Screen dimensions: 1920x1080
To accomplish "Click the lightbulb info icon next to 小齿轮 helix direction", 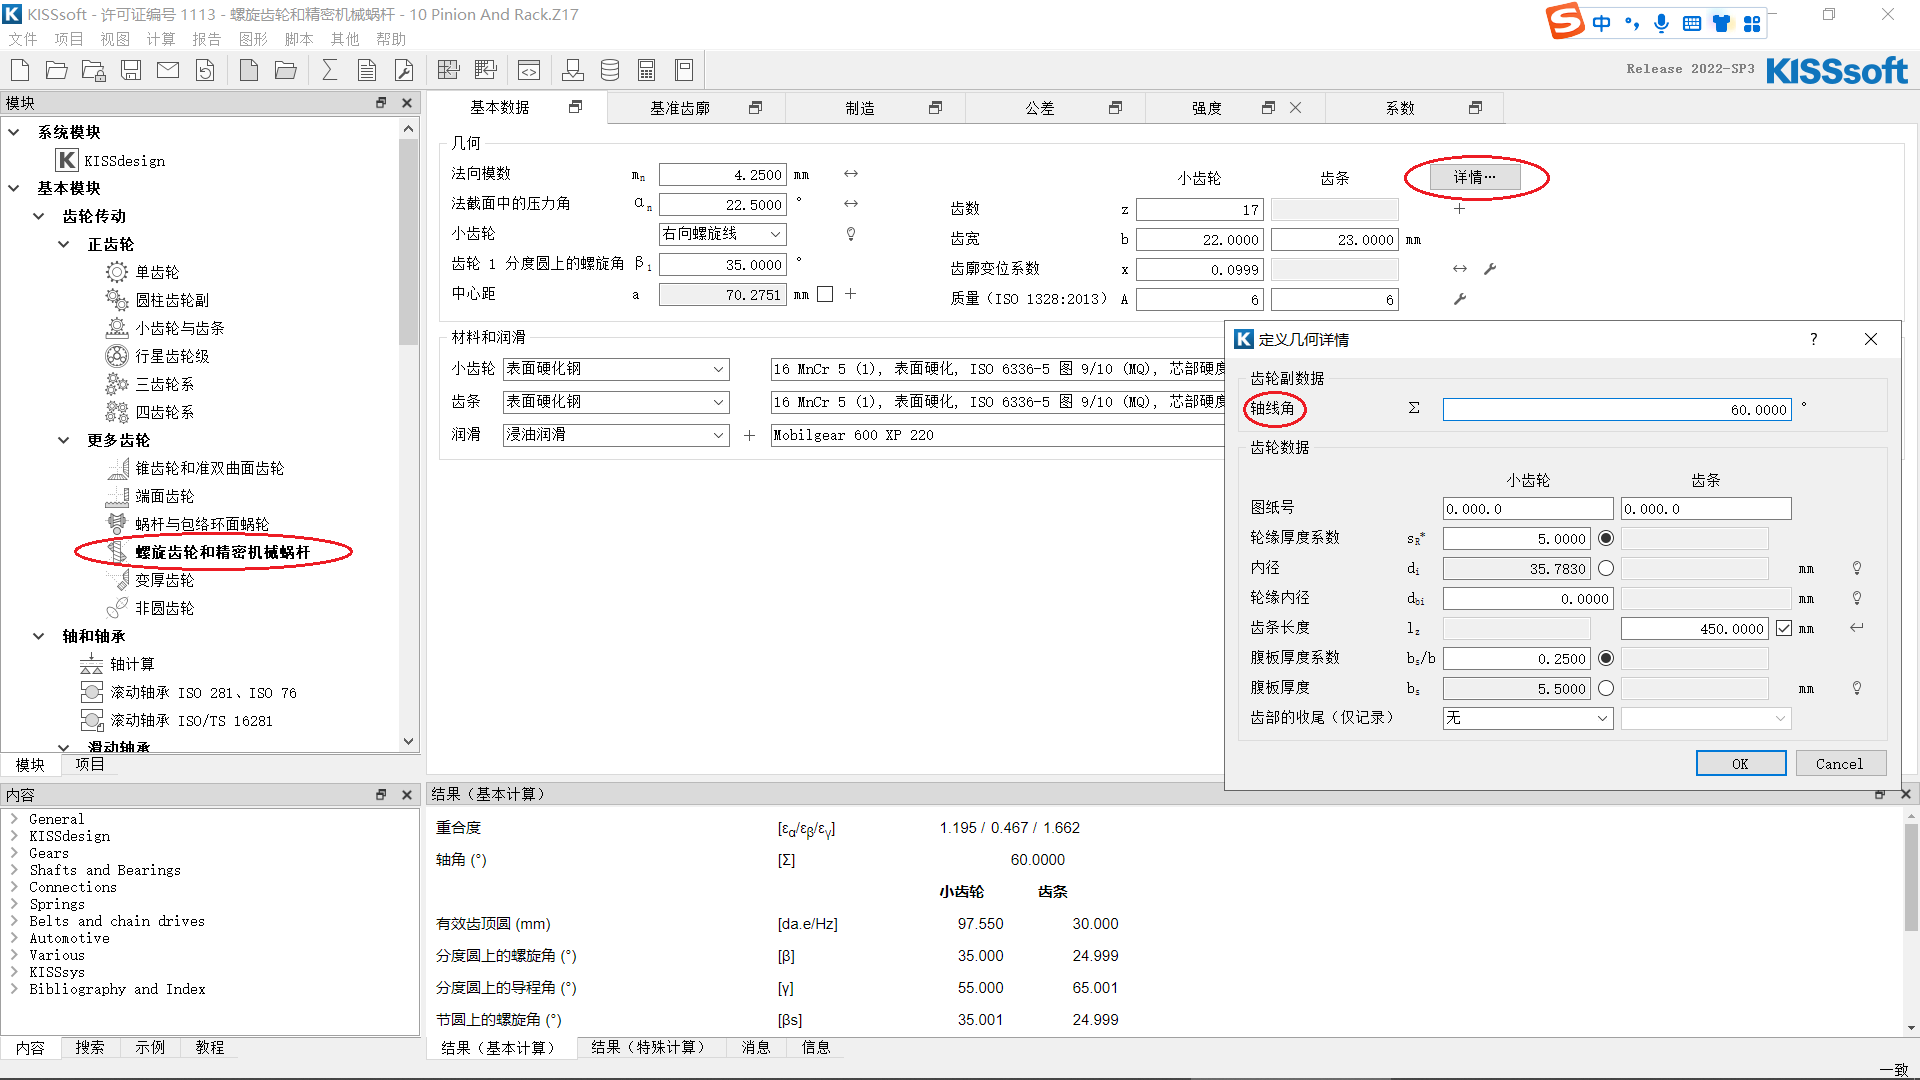I will click(851, 234).
